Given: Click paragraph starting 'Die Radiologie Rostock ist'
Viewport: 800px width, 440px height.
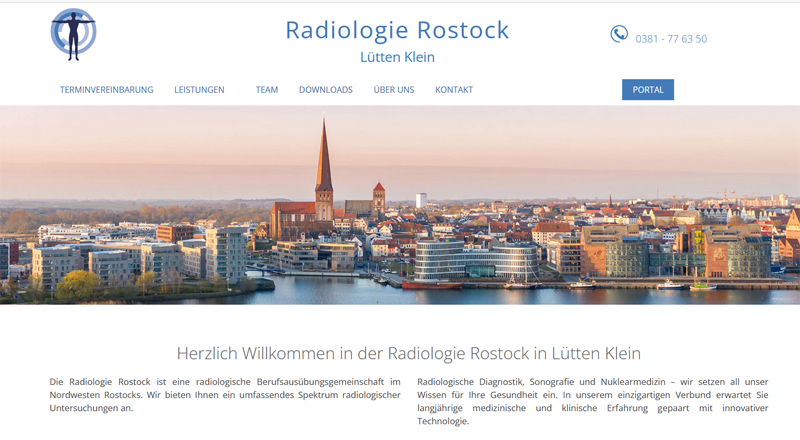Looking at the screenshot, I should pyautogui.click(x=225, y=395).
